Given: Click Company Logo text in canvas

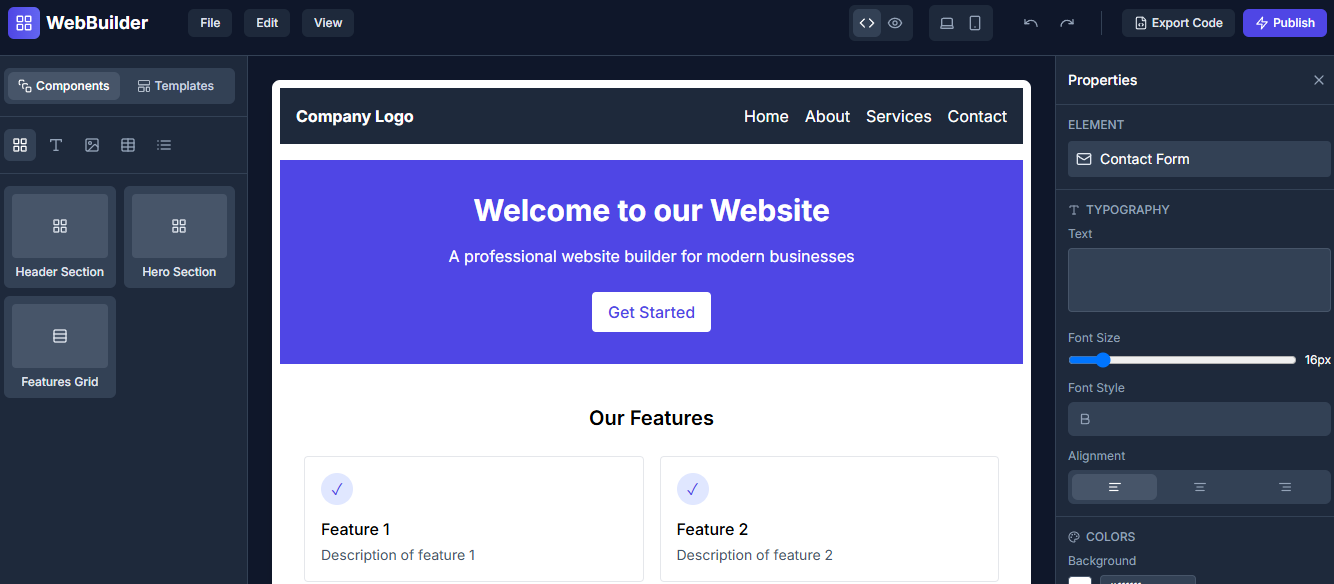Looking at the screenshot, I should (355, 116).
